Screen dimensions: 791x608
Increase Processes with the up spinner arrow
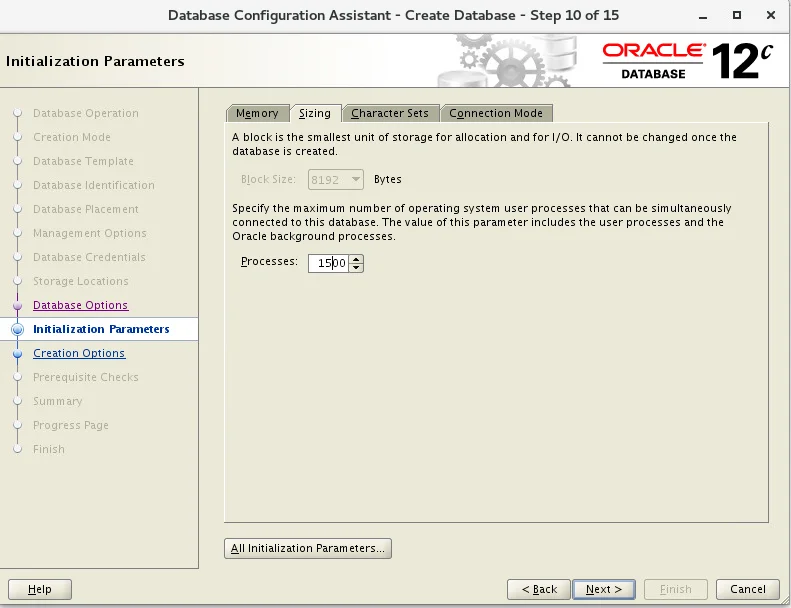click(x=356, y=259)
